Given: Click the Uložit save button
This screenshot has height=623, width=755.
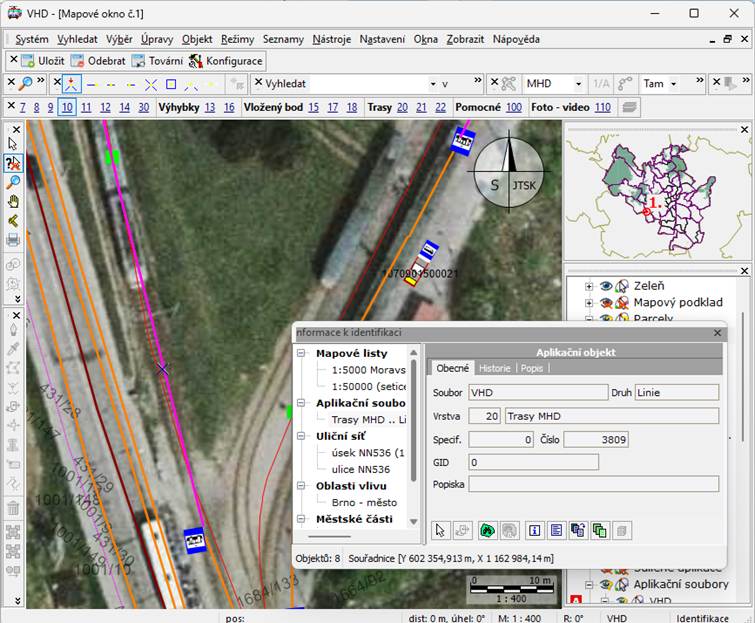Looking at the screenshot, I should pyautogui.click(x=38, y=61).
